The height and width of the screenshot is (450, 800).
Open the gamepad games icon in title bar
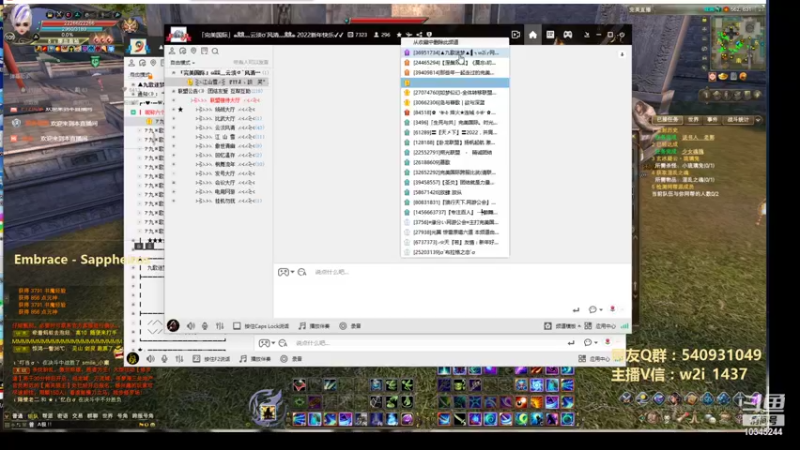click(x=567, y=35)
